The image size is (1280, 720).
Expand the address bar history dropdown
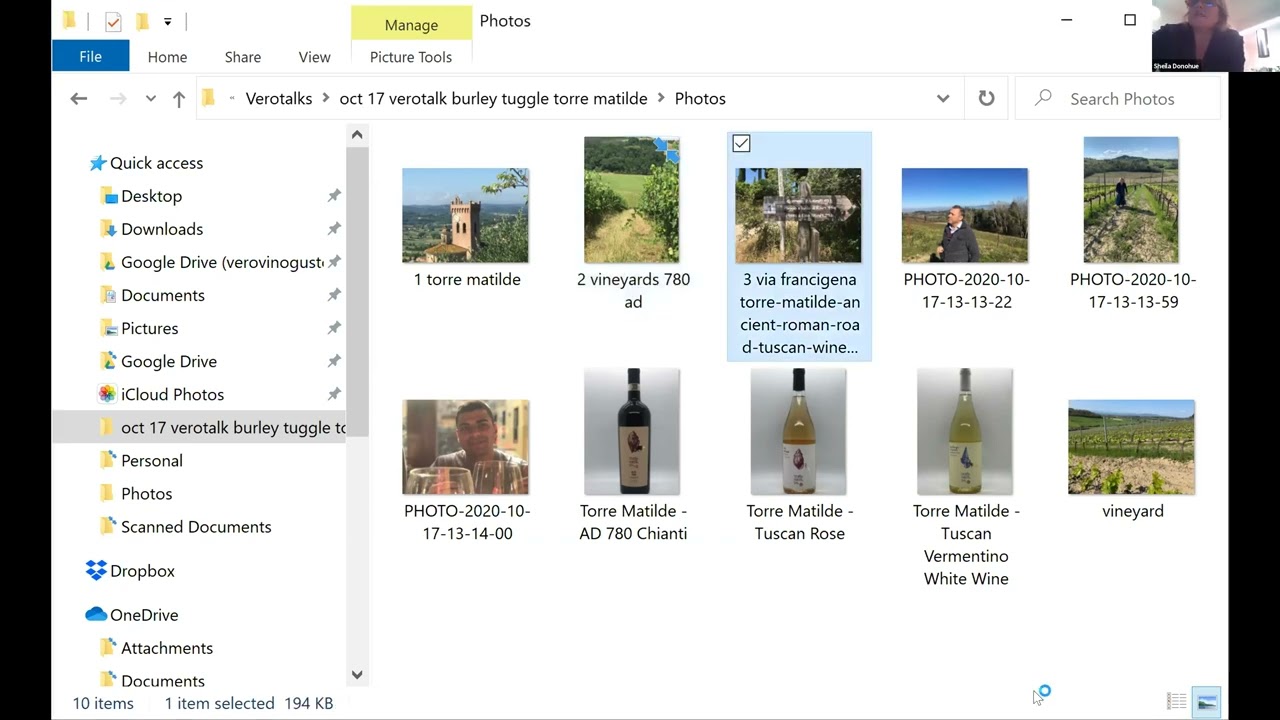coord(942,98)
